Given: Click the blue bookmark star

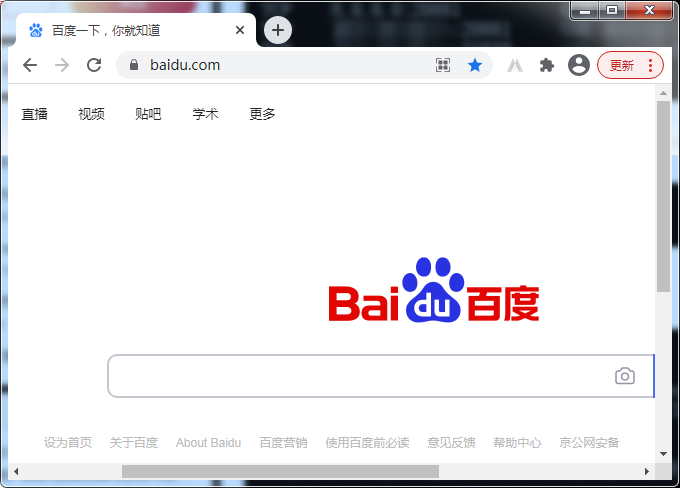Looking at the screenshot, I should [475, 65].
